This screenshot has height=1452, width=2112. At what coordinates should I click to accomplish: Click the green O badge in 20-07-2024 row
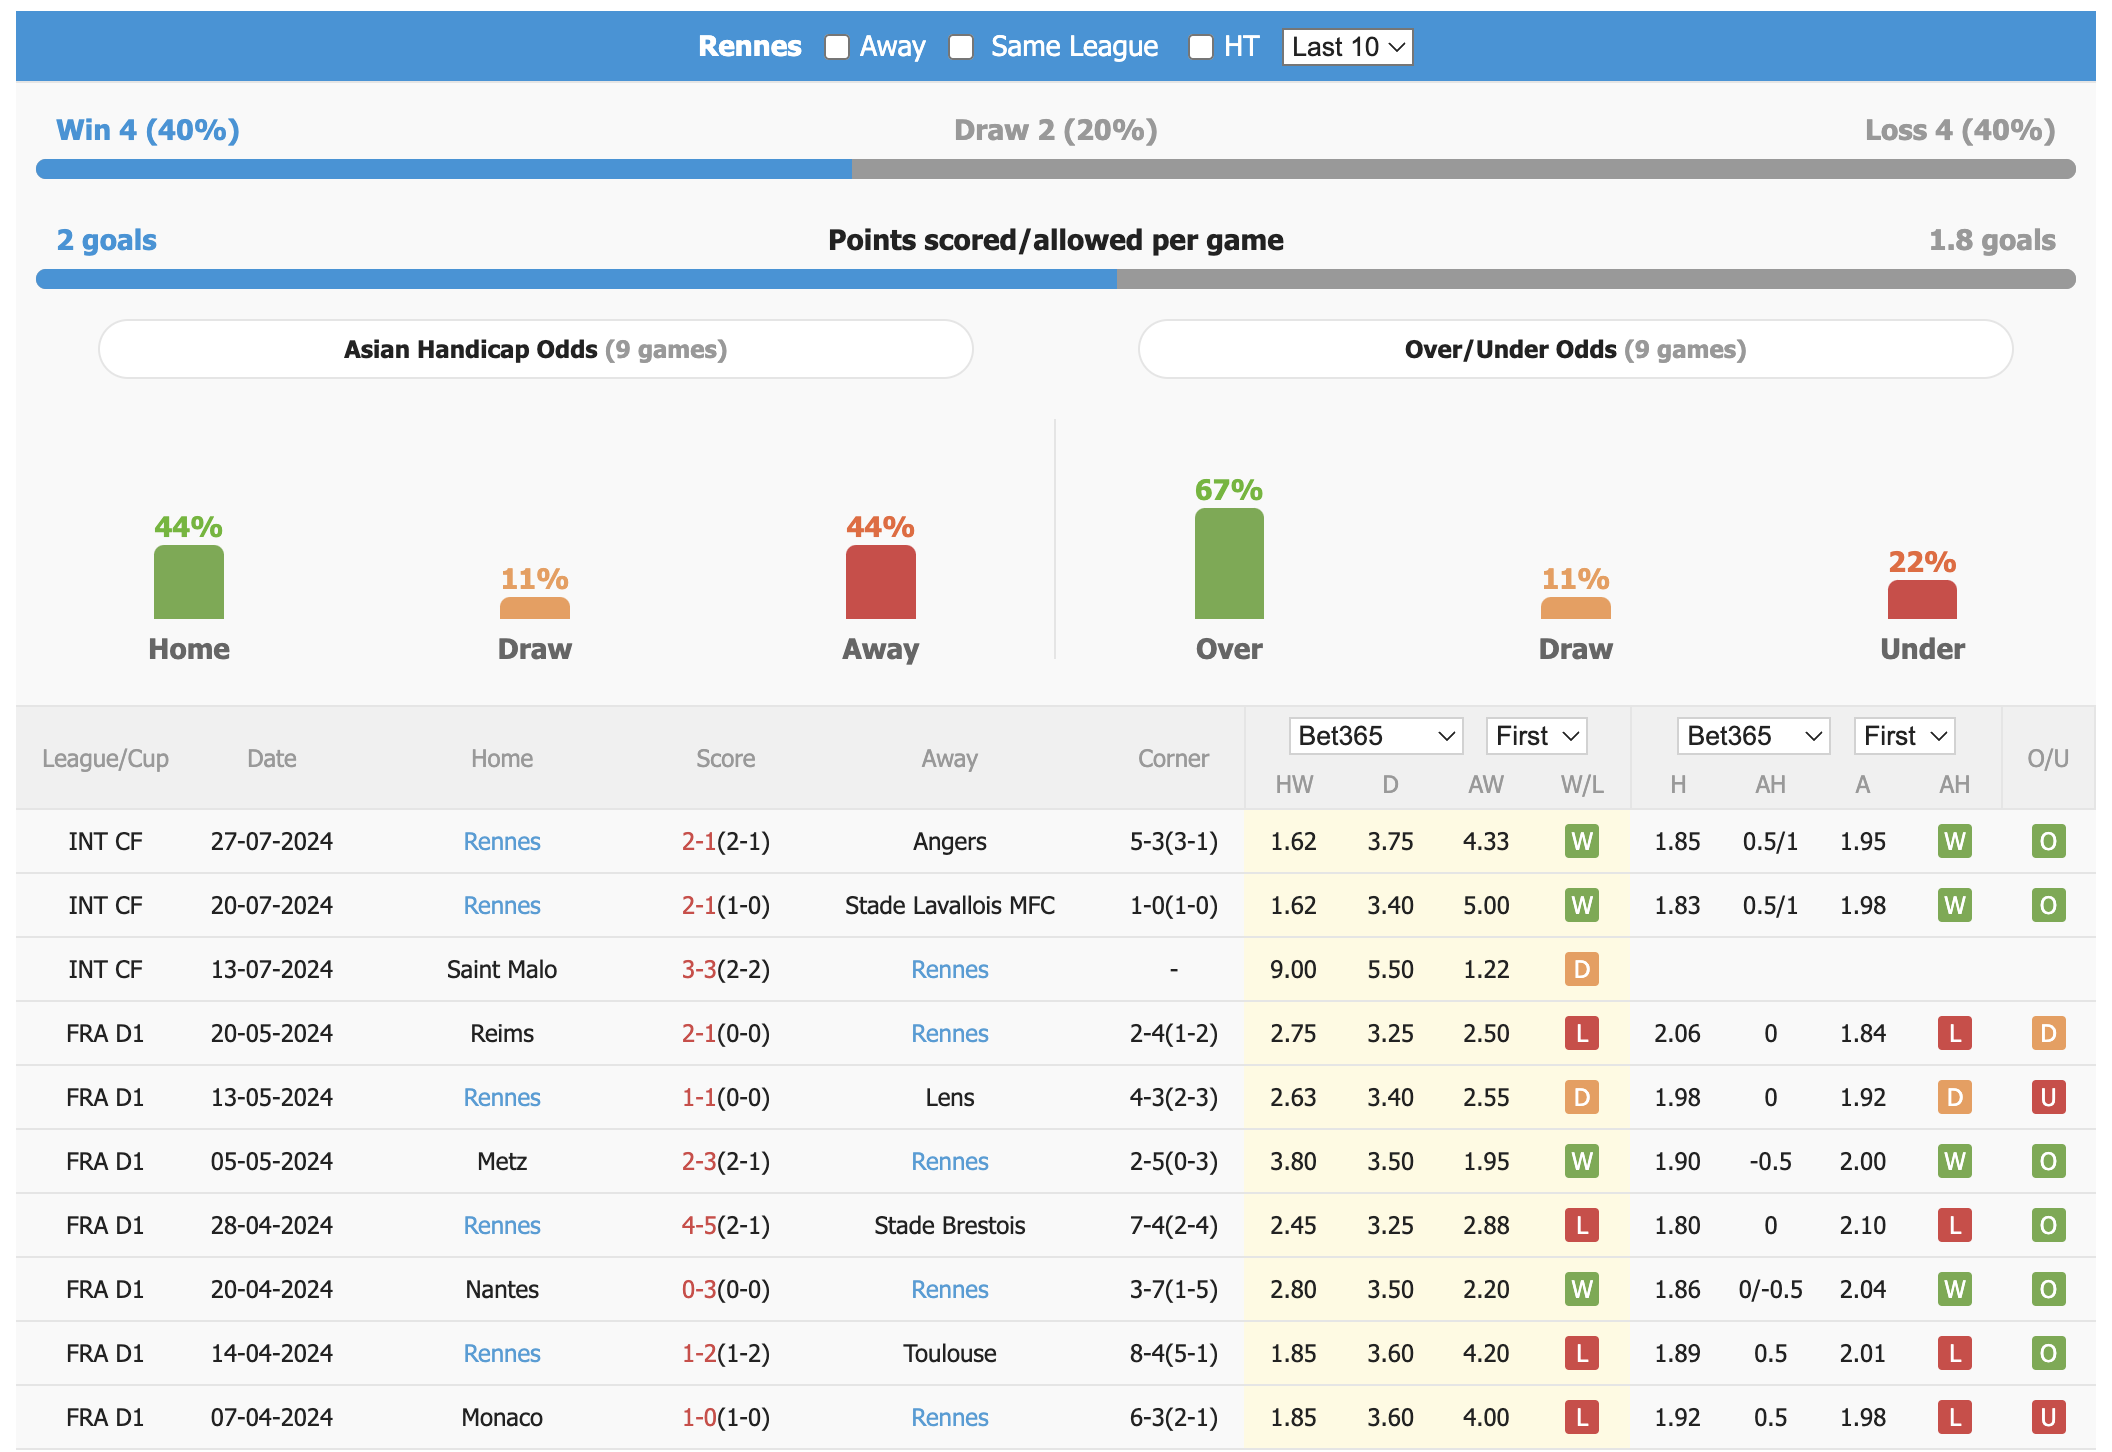(x=2048, y=905)
